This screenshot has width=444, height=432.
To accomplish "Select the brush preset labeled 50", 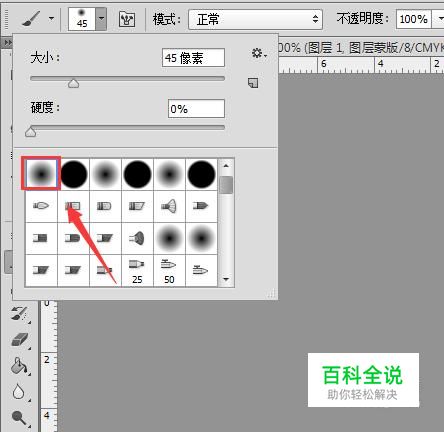I will click(x=169, y=271).
